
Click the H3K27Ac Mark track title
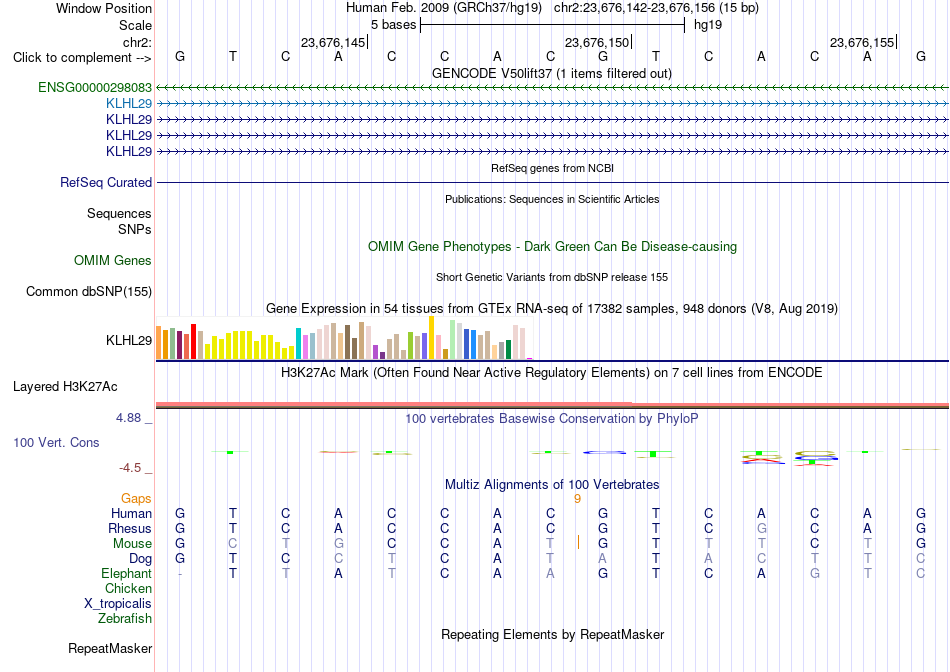coord(552,372)
